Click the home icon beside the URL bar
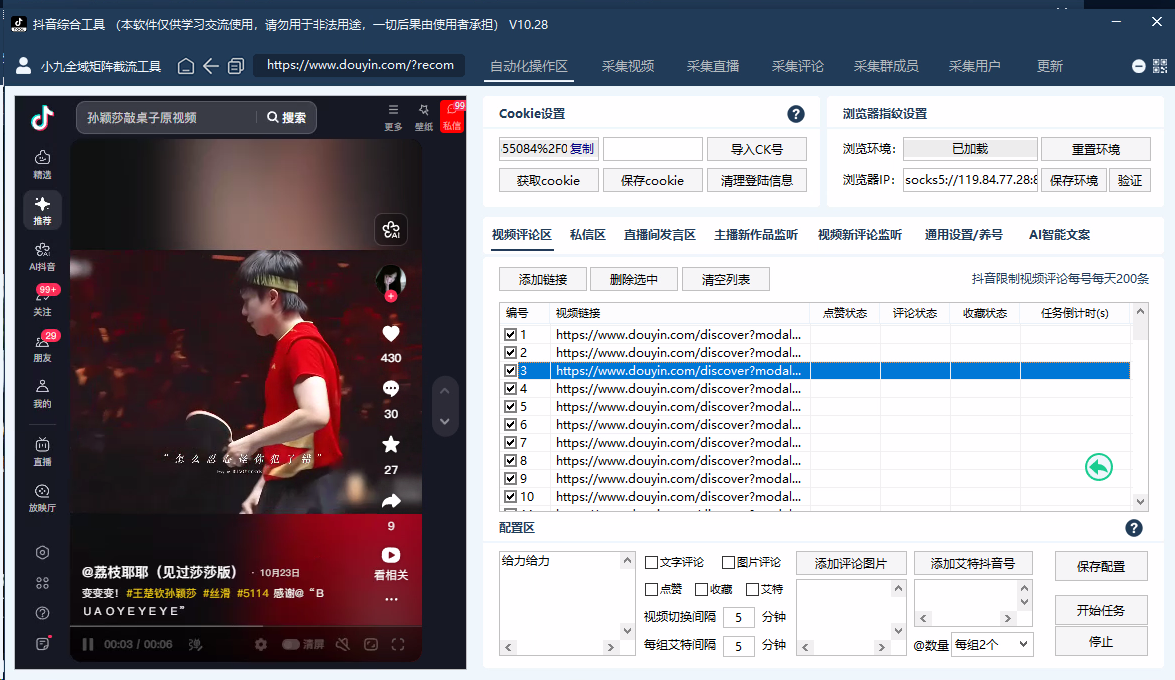 [x=186, y=66]
